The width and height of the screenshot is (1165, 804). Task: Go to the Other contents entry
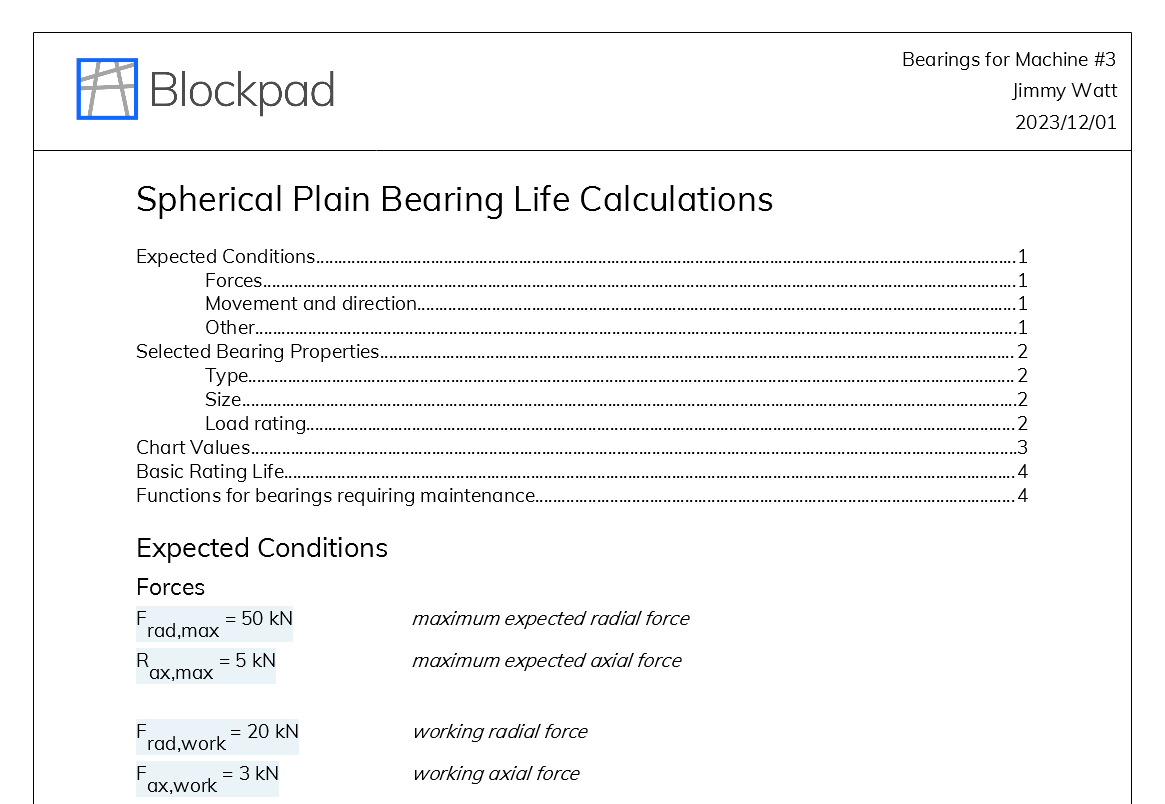230,328
